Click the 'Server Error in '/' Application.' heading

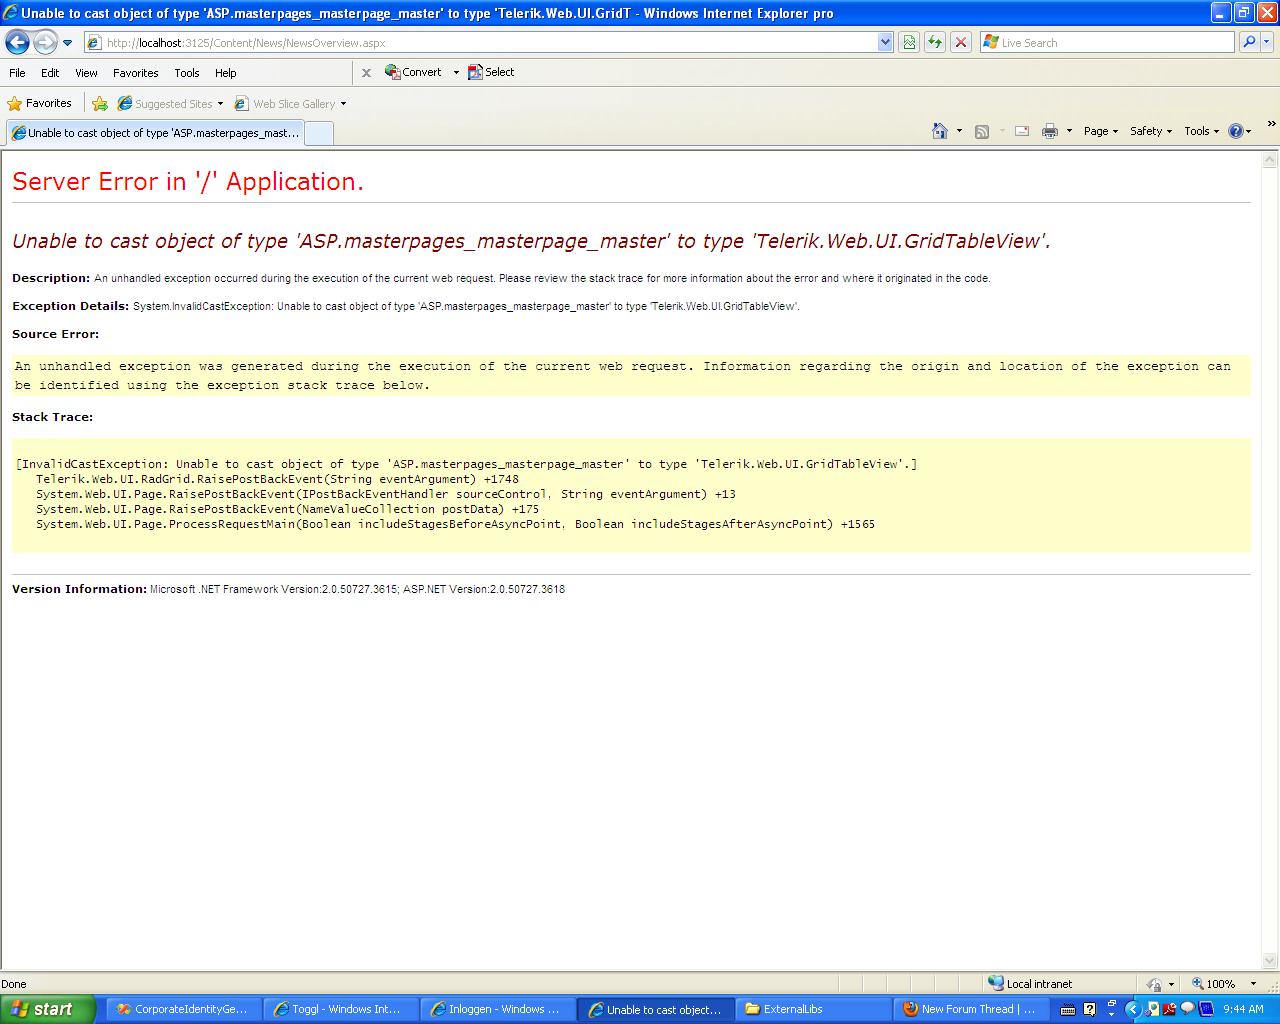pyautogui.click(x=188, y=181)
